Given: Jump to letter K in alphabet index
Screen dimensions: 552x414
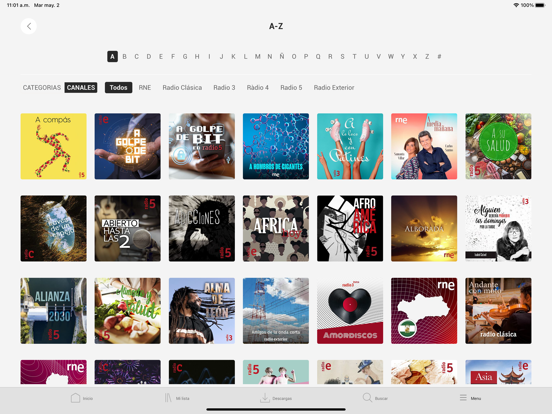Looking at the screenshot, I should coord(233,56).
